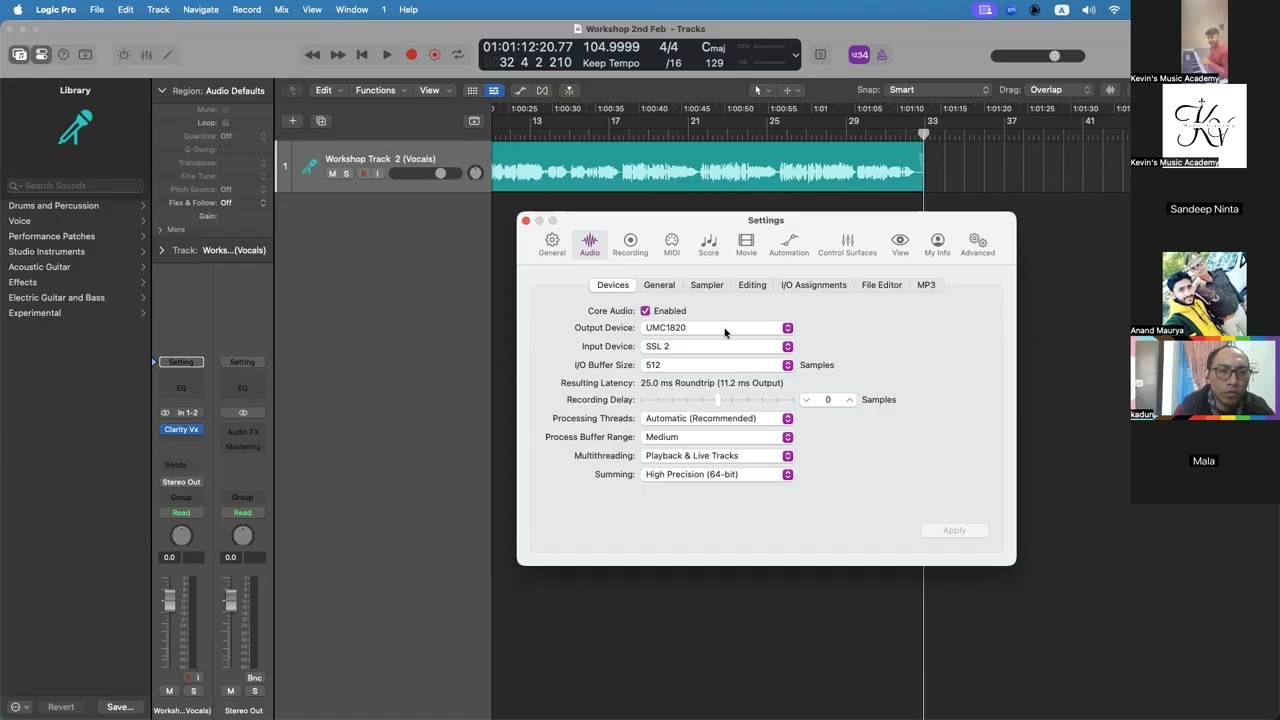This screenshot has width=1280, height=720.
Task: Open the I/O Buffer Size 512 dropdown
Action: tap(717, 365)
